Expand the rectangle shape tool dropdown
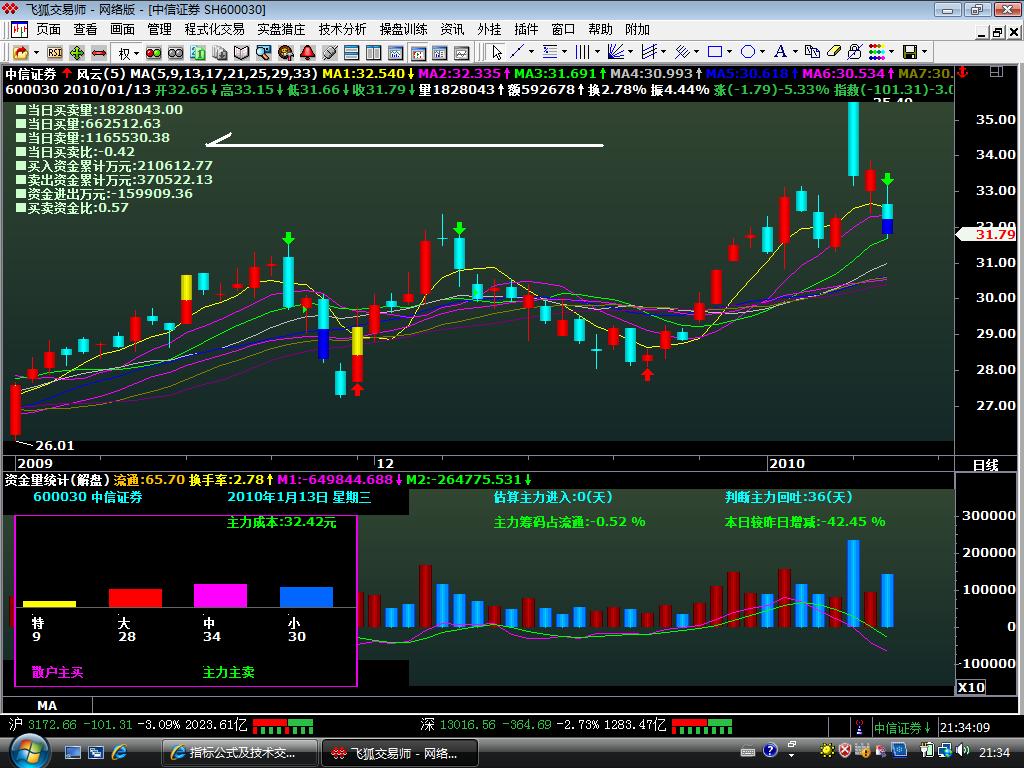Image resolution: width=1024 pixels, height=768 pixels. pos(730,52)
